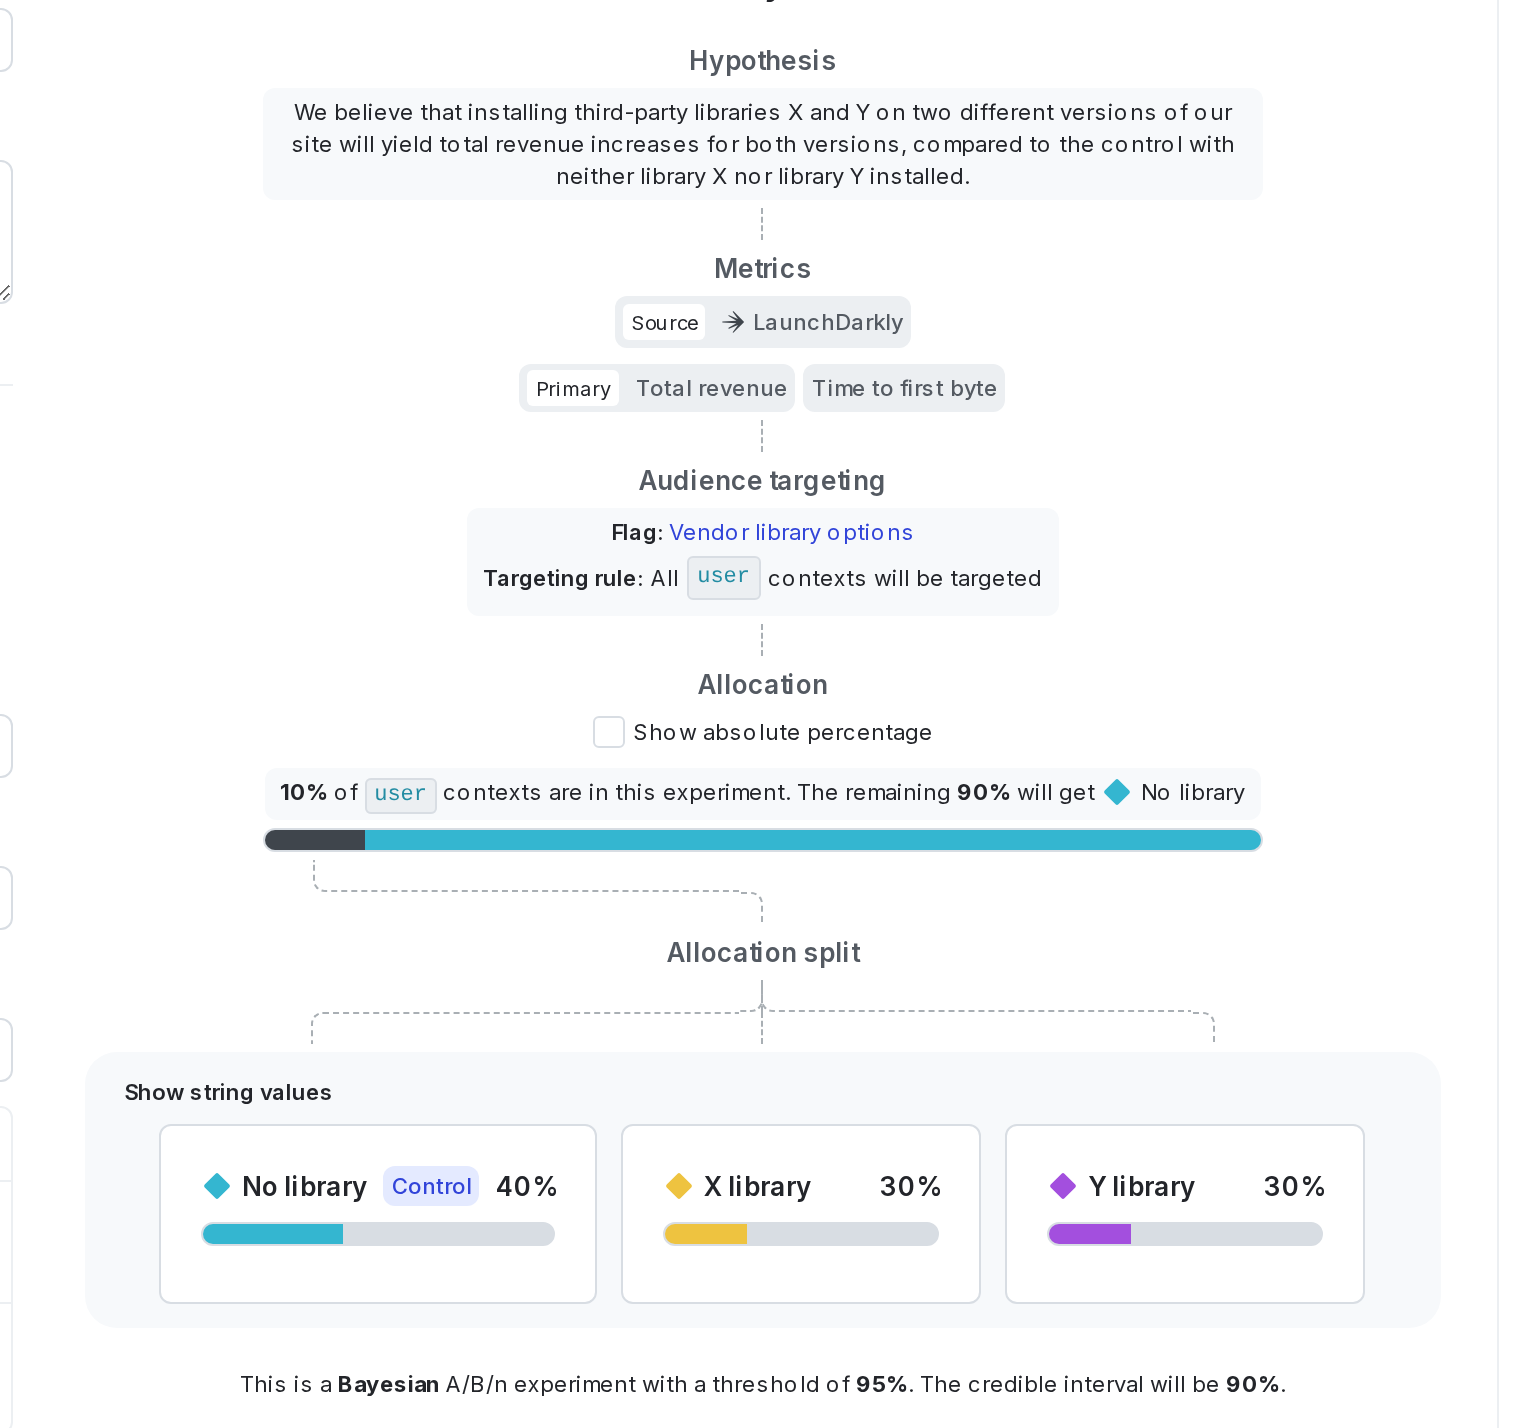The height and width of the screenshot is (1428, 1526).
Task: Click the No library 40% allocation bar
Action: 378,1234
